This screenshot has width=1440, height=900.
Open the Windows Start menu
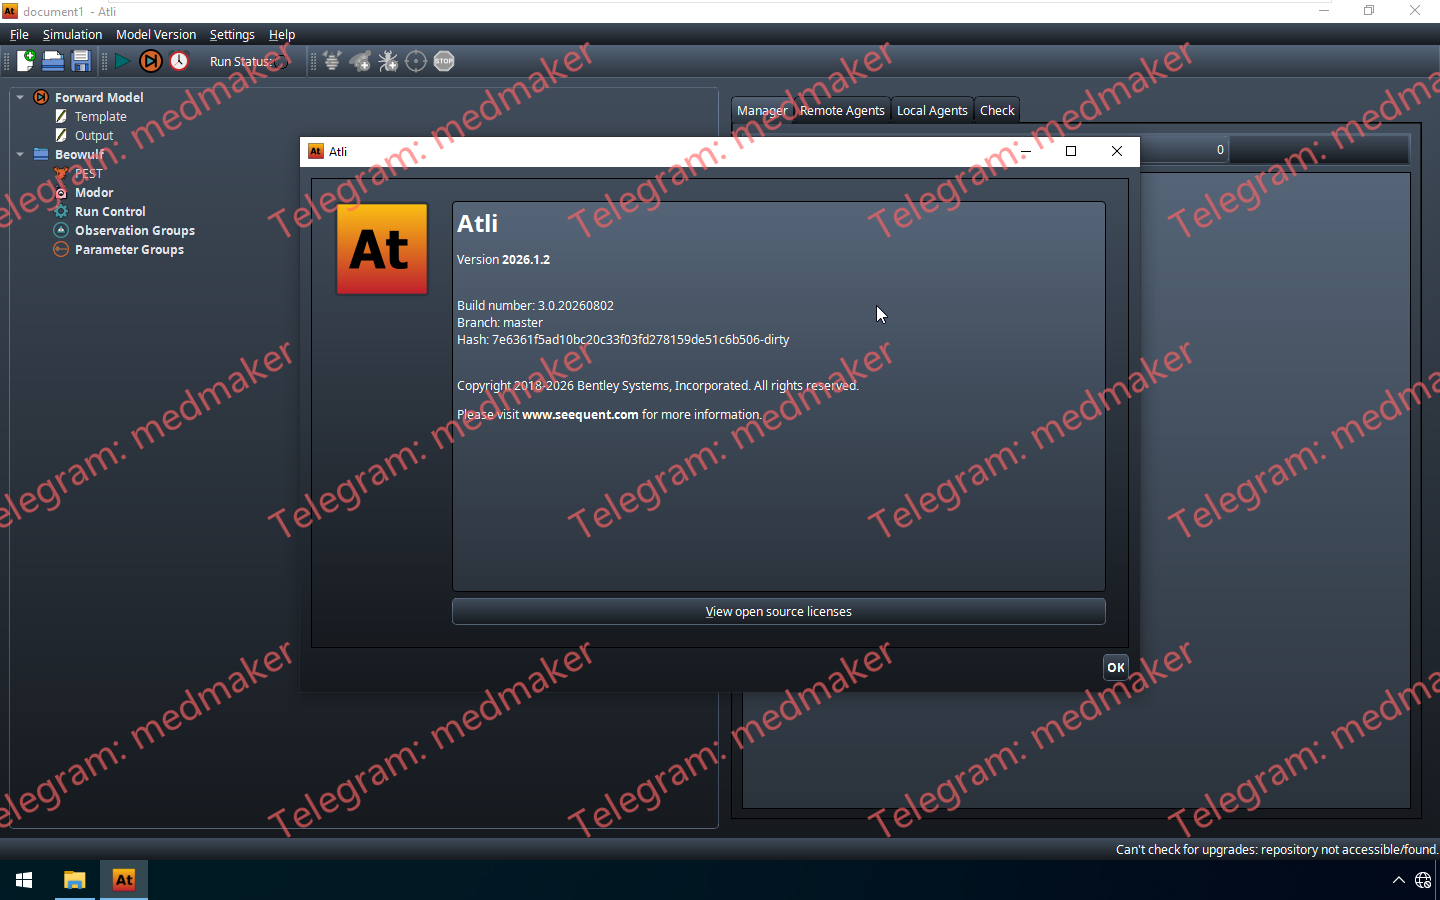click(x=24, y=880)
